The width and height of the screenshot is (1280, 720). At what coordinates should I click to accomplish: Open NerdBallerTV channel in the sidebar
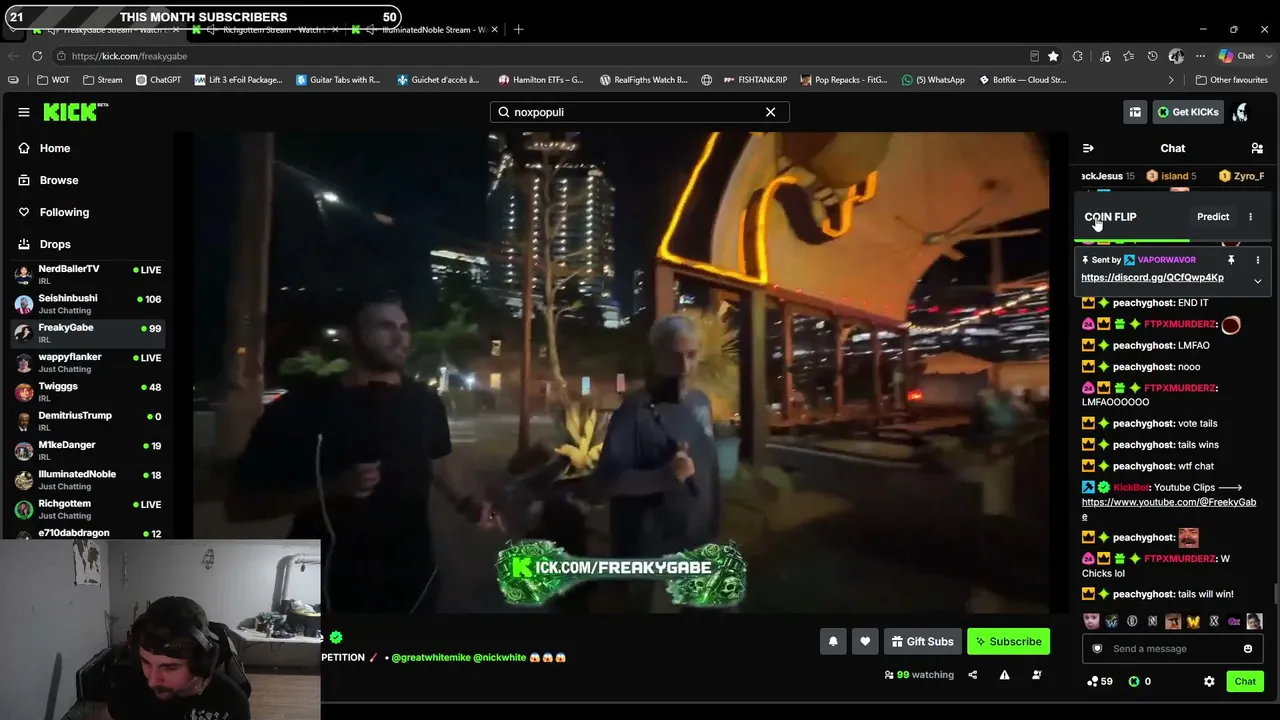(x=88, y=274)
